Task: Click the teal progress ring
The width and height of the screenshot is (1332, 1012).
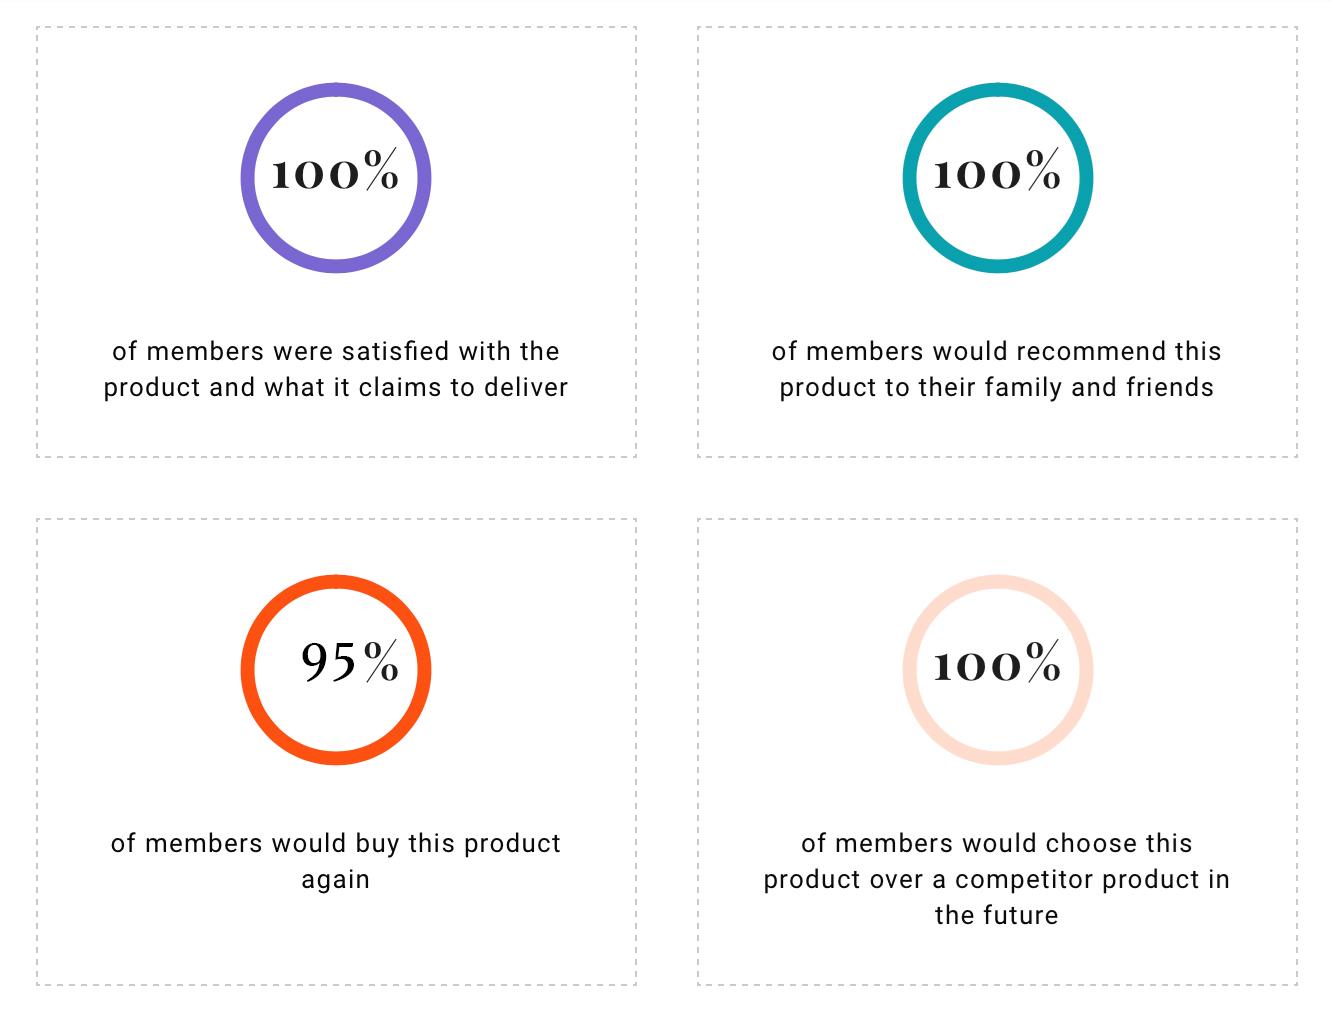Action: click(x=910, y=179)
